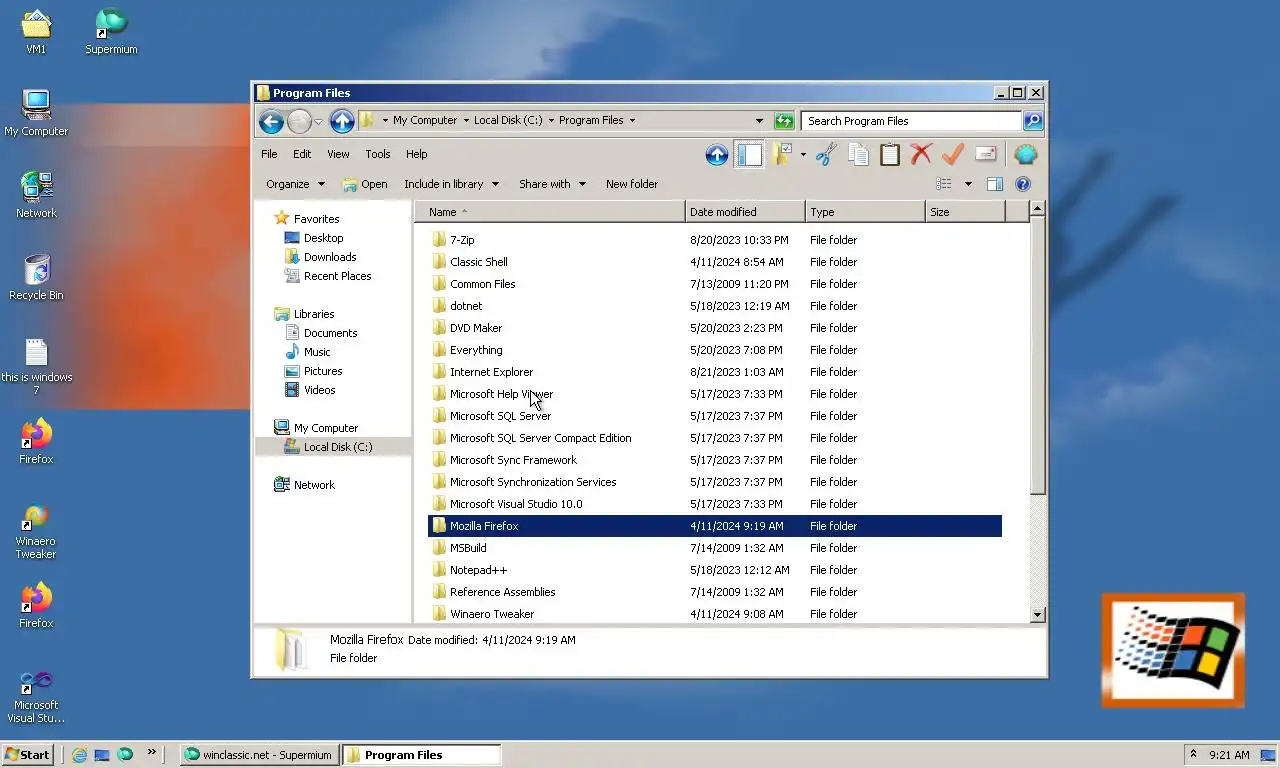Select Recent Places in the navigation pane
This screenshot has width=1280, height=768.
[x=337, y=276]
